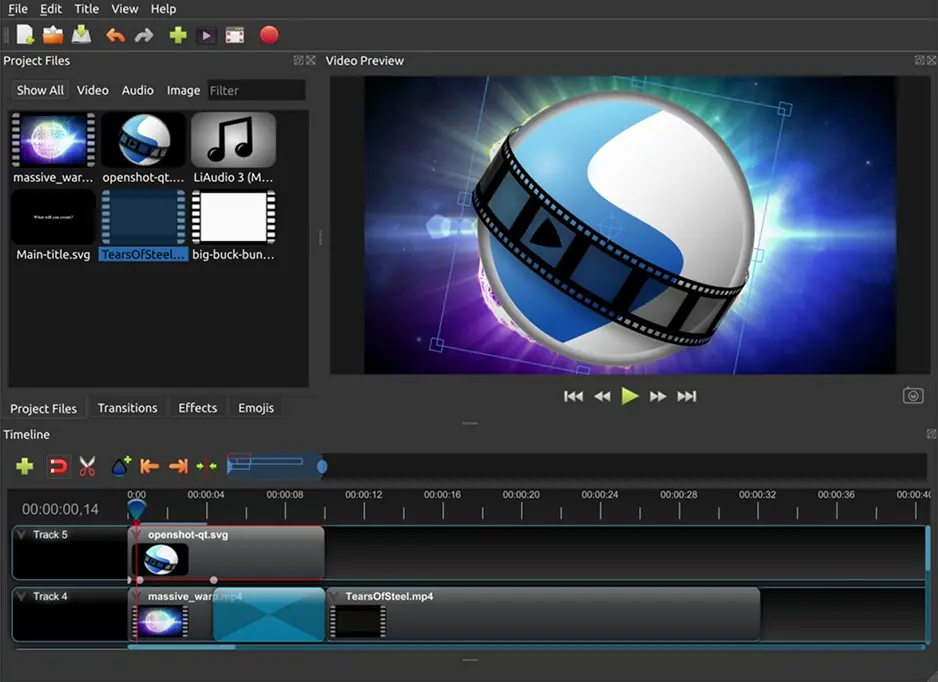This screenshot has width=938, height=682.
Task: Undo the last action
Action: tap(115, 36)
